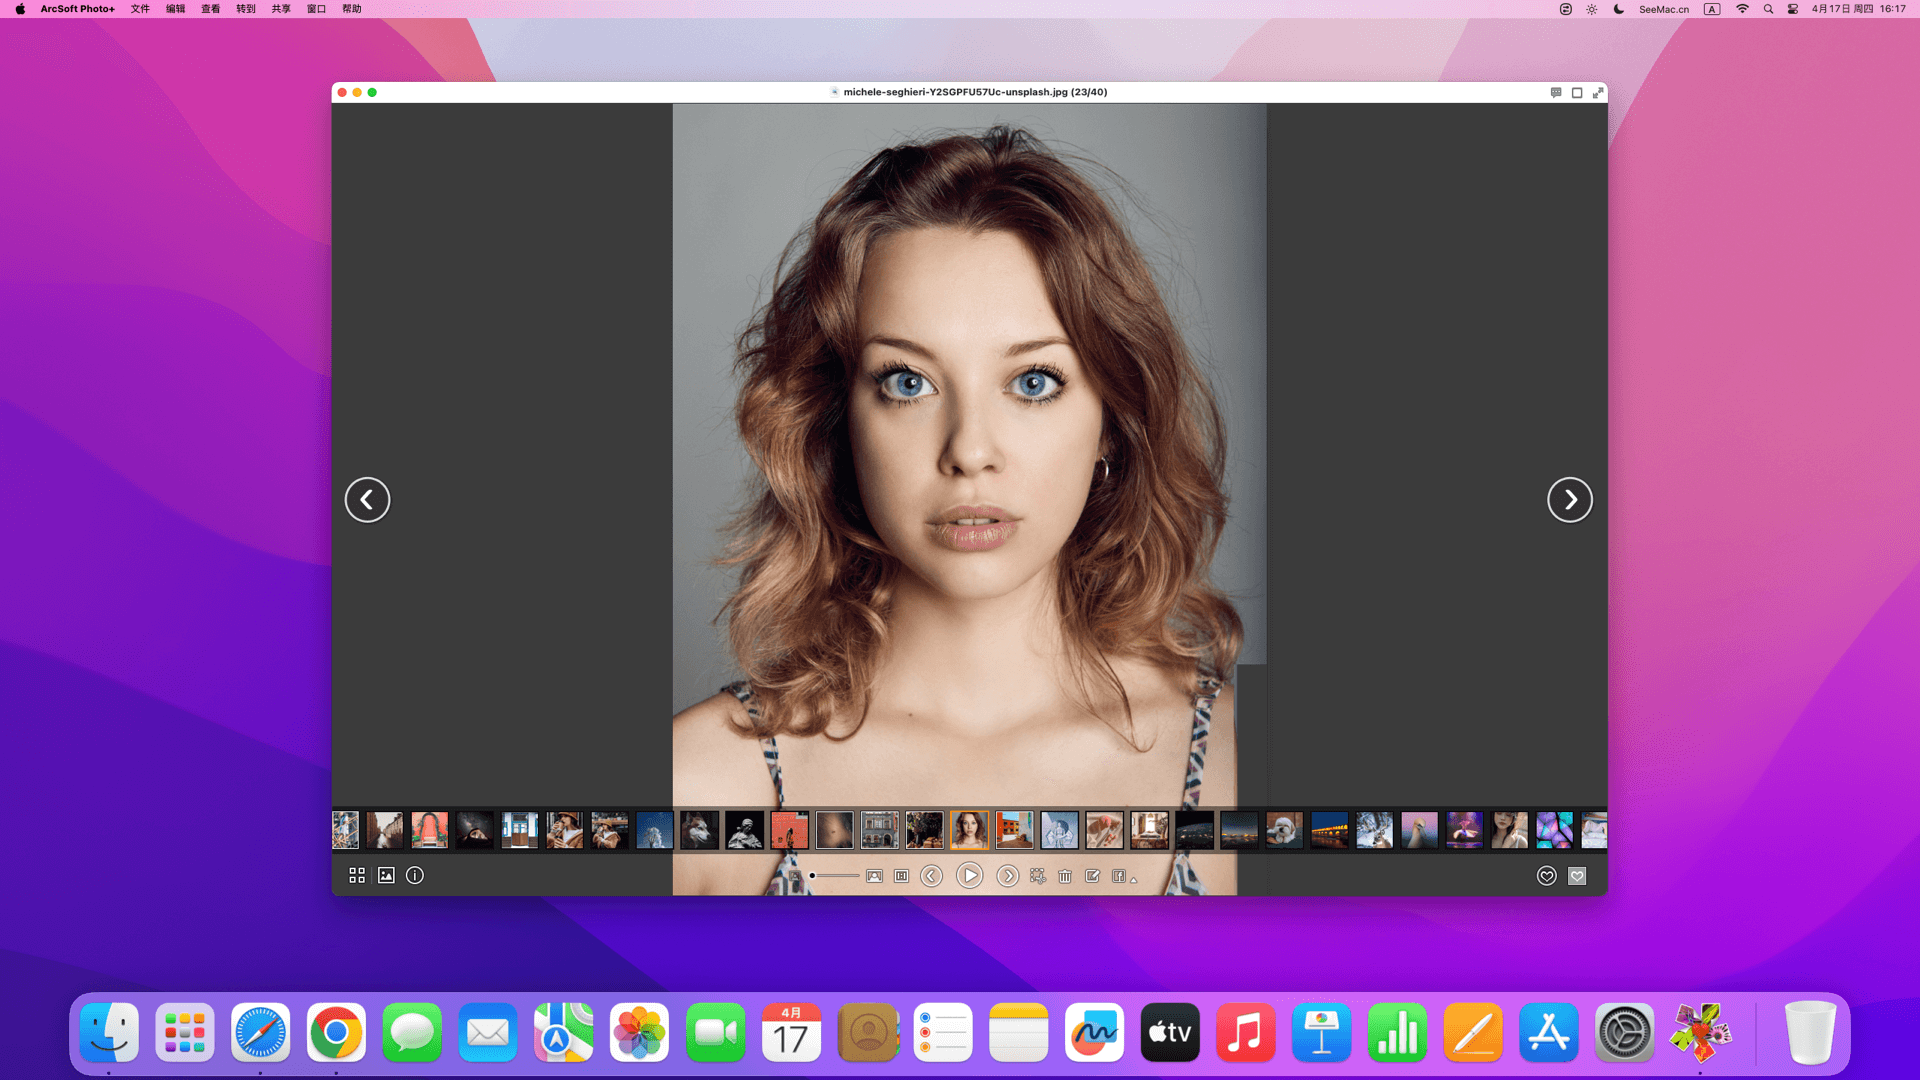Viewport: 1920px width, 1080px height.
Task: Open comment icon in title bar
Action: coord(1556,92)
